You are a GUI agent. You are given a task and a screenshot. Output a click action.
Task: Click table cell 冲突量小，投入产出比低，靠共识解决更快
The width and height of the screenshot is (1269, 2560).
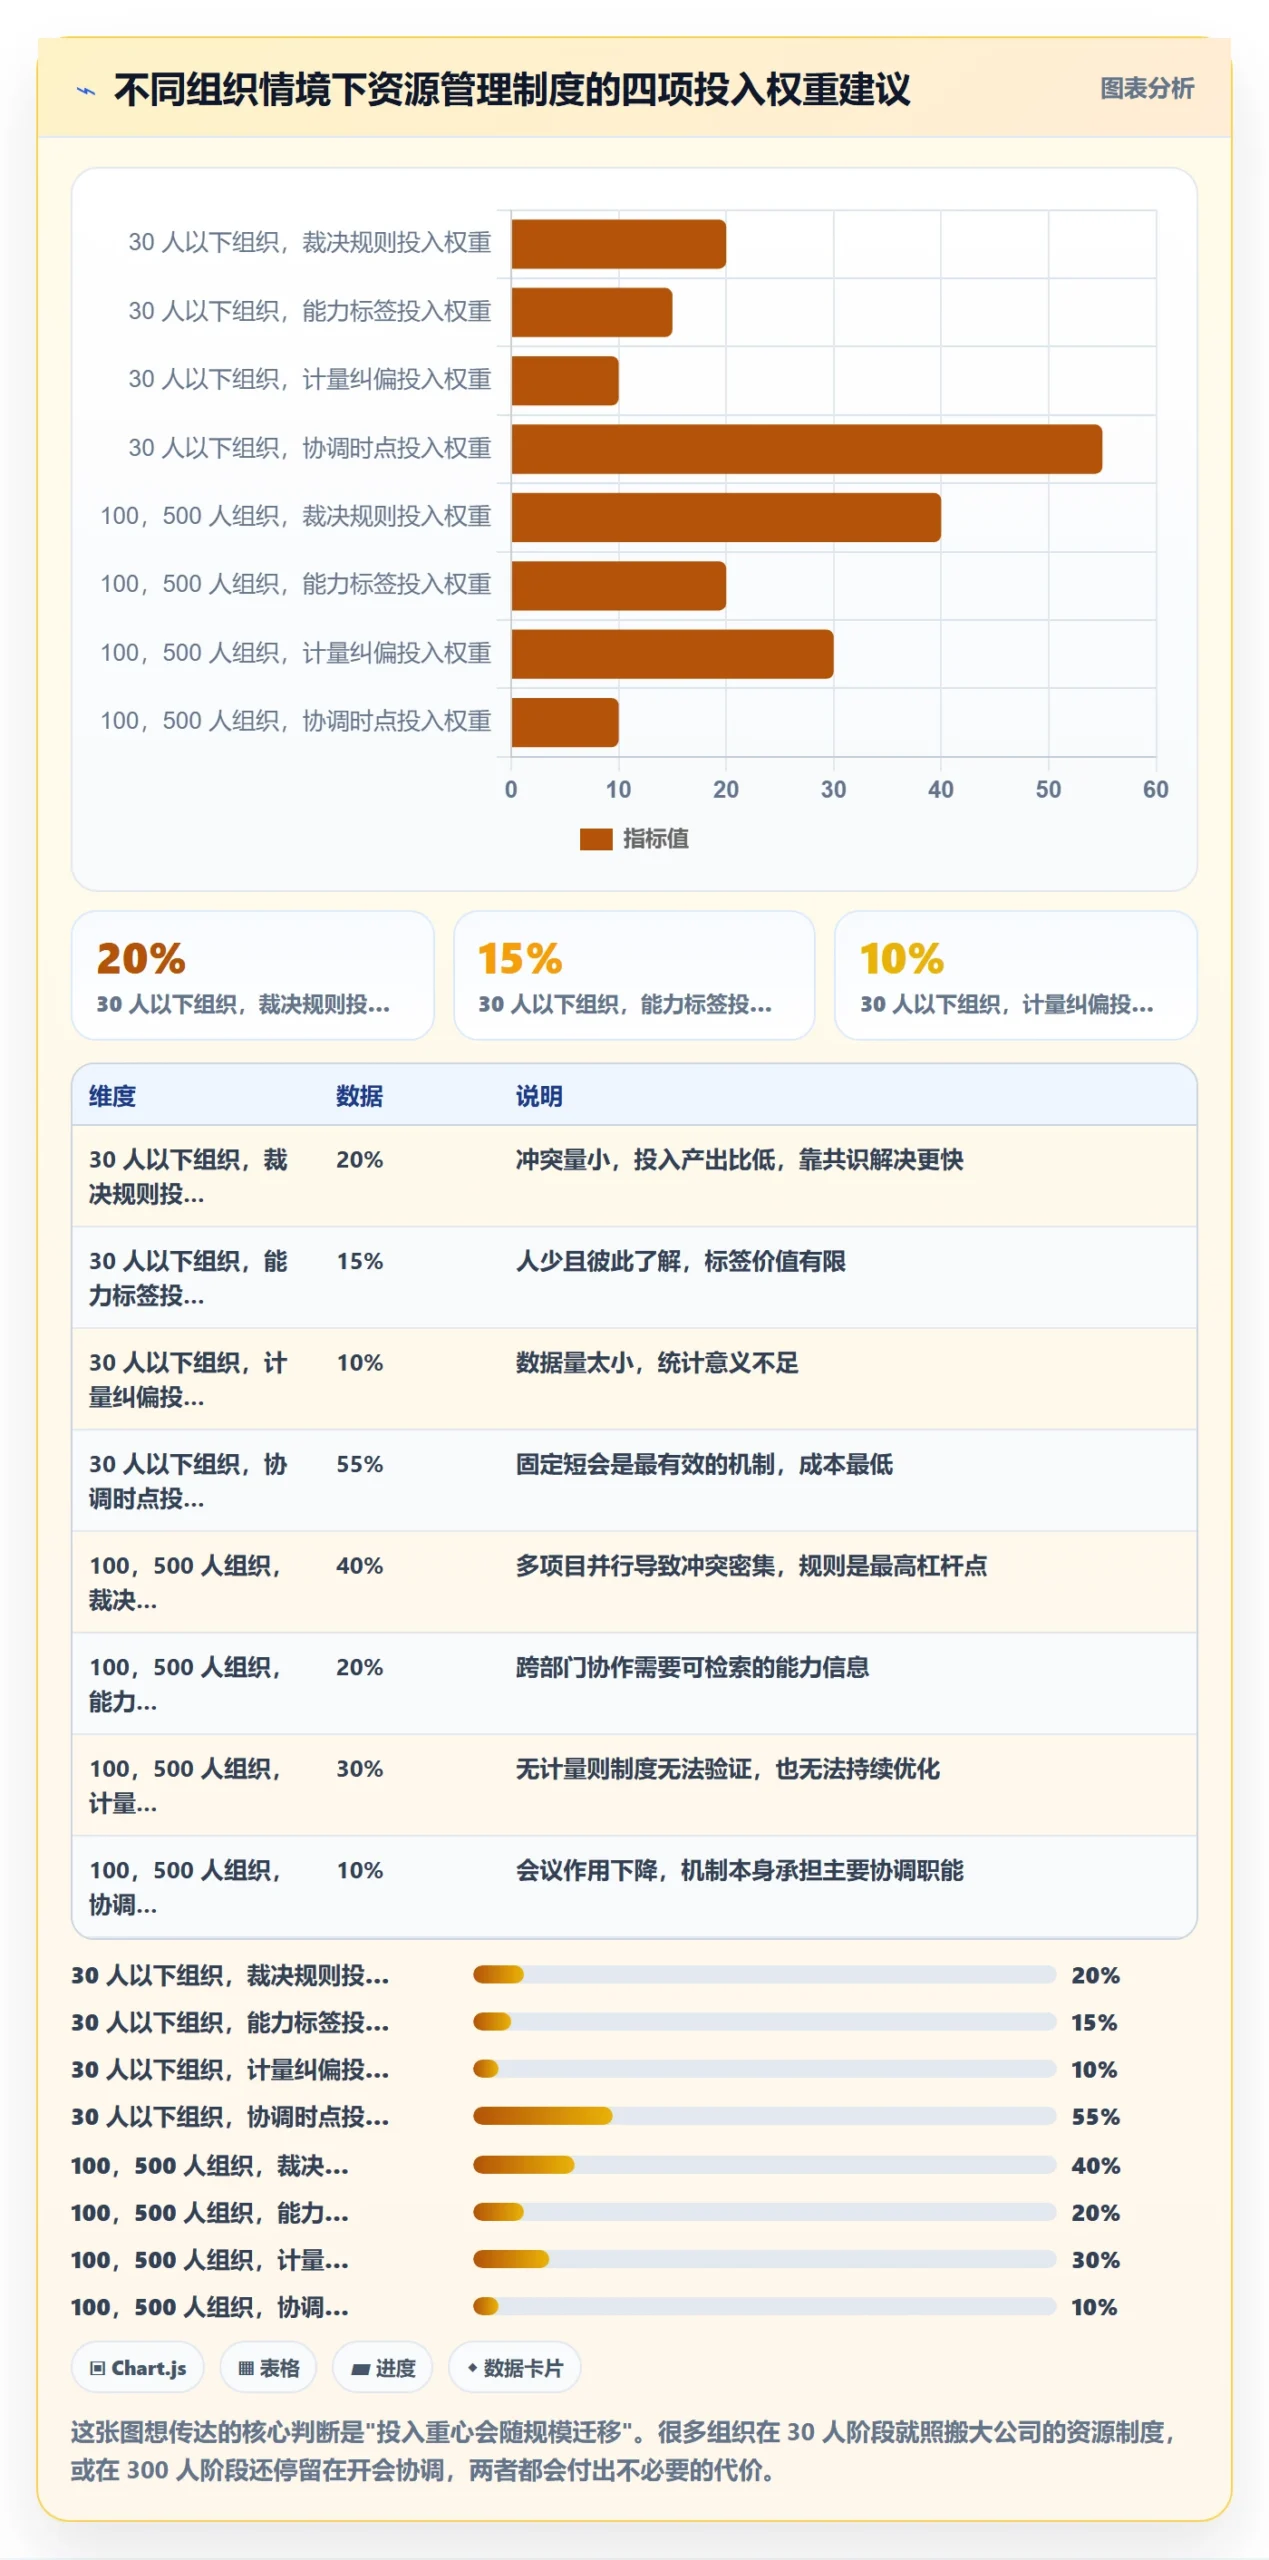point(739,1159)
